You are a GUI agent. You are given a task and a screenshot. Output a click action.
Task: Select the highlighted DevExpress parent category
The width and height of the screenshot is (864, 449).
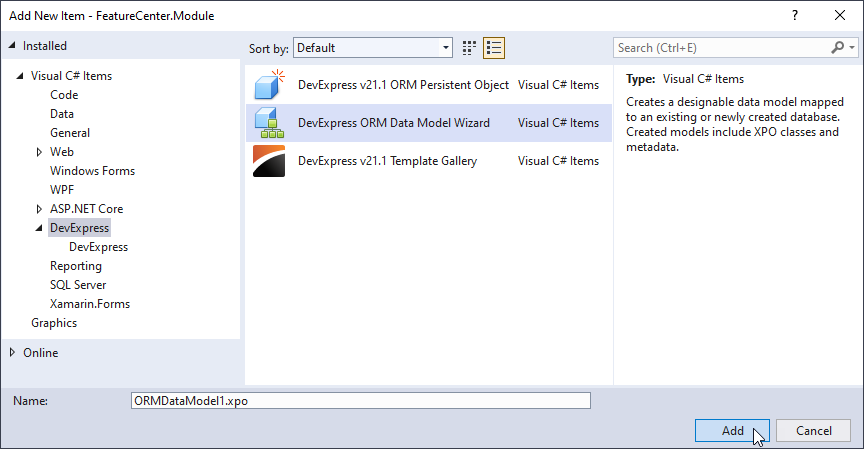(79, 228)
